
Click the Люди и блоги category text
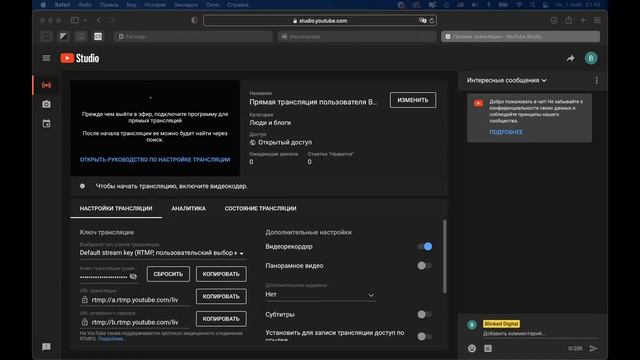(x=270, y=122)
